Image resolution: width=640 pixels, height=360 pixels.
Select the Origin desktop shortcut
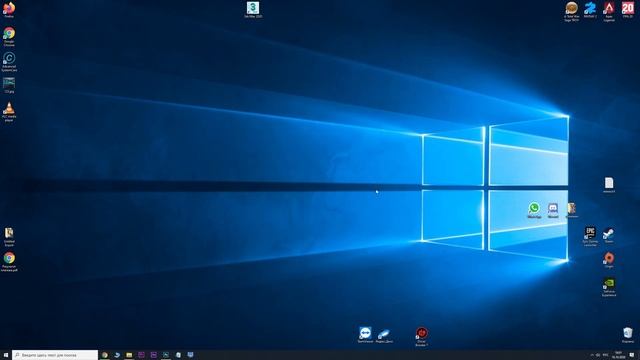click(609, 260)
